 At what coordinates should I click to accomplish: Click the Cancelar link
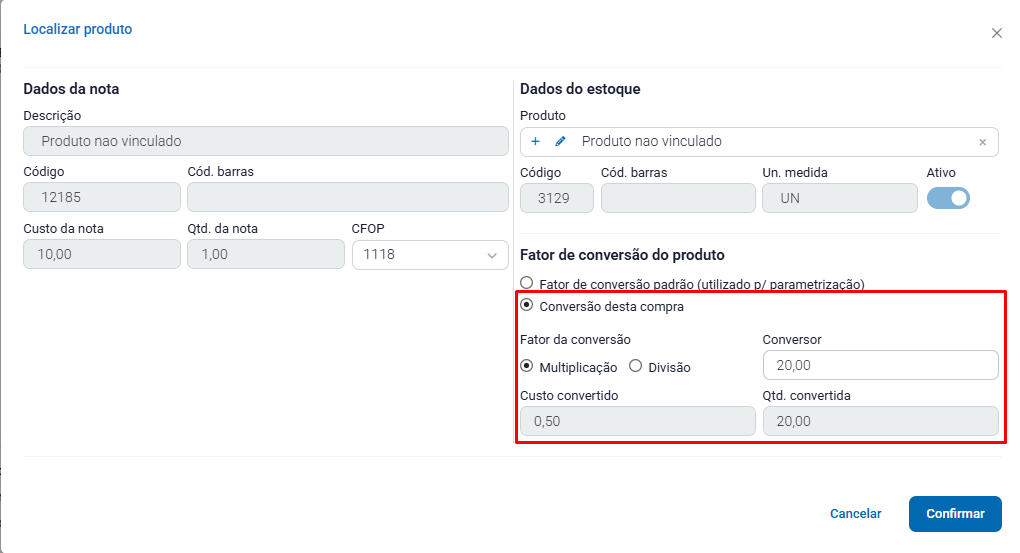pos(855,514)
